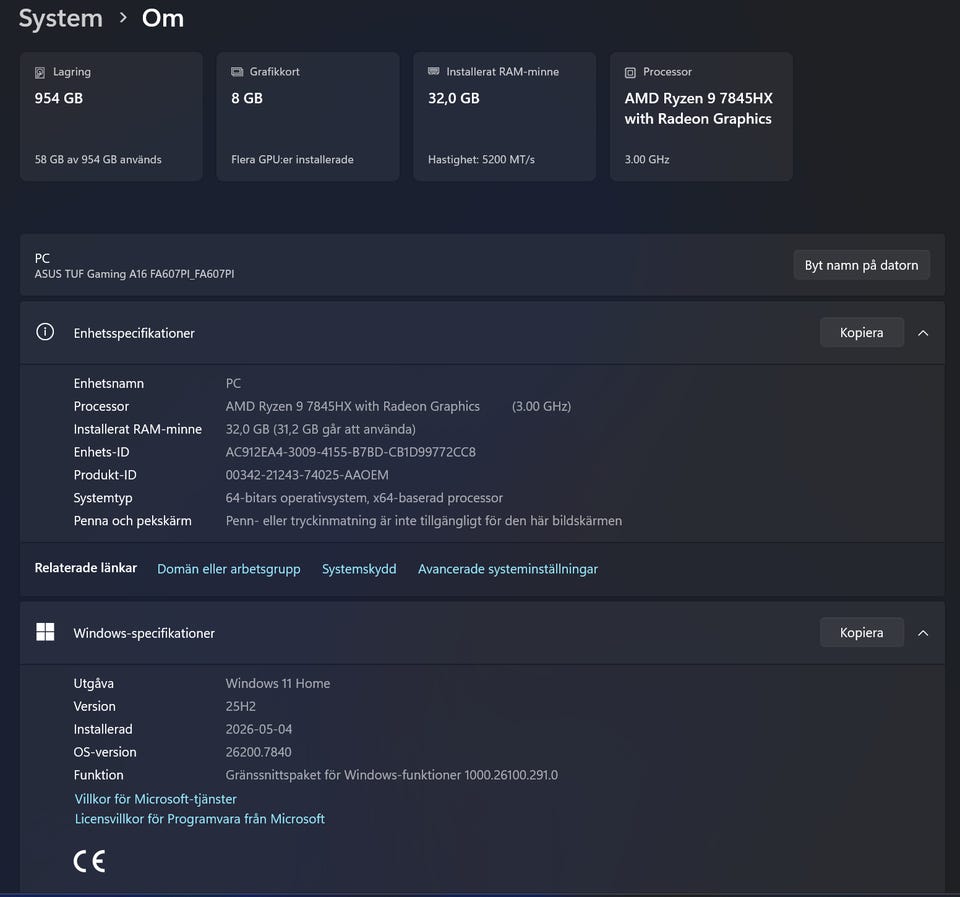Click the Enhetsspecifikationer header title

pos(134,333)
